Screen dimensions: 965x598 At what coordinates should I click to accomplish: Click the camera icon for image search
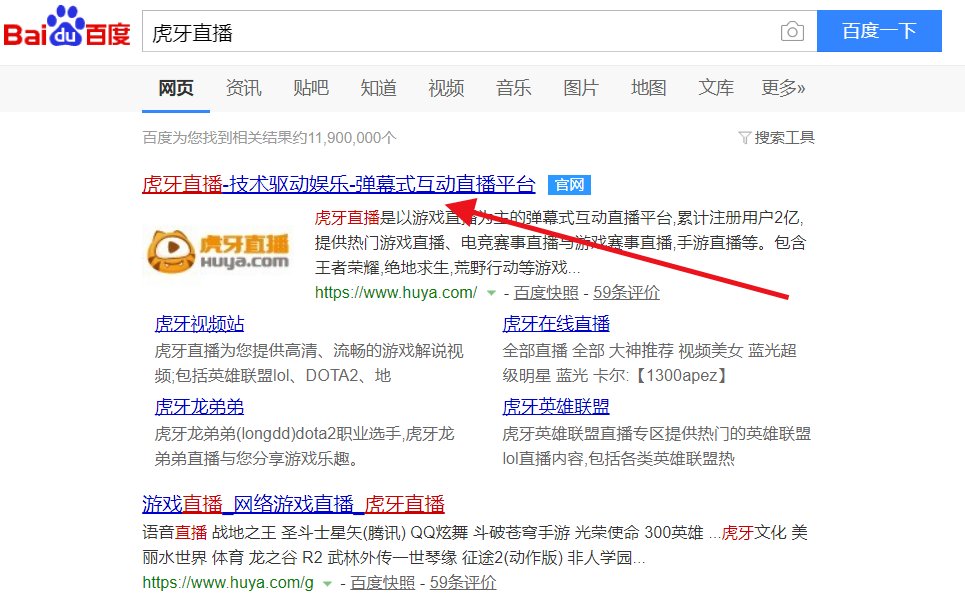tap(793, 32)
